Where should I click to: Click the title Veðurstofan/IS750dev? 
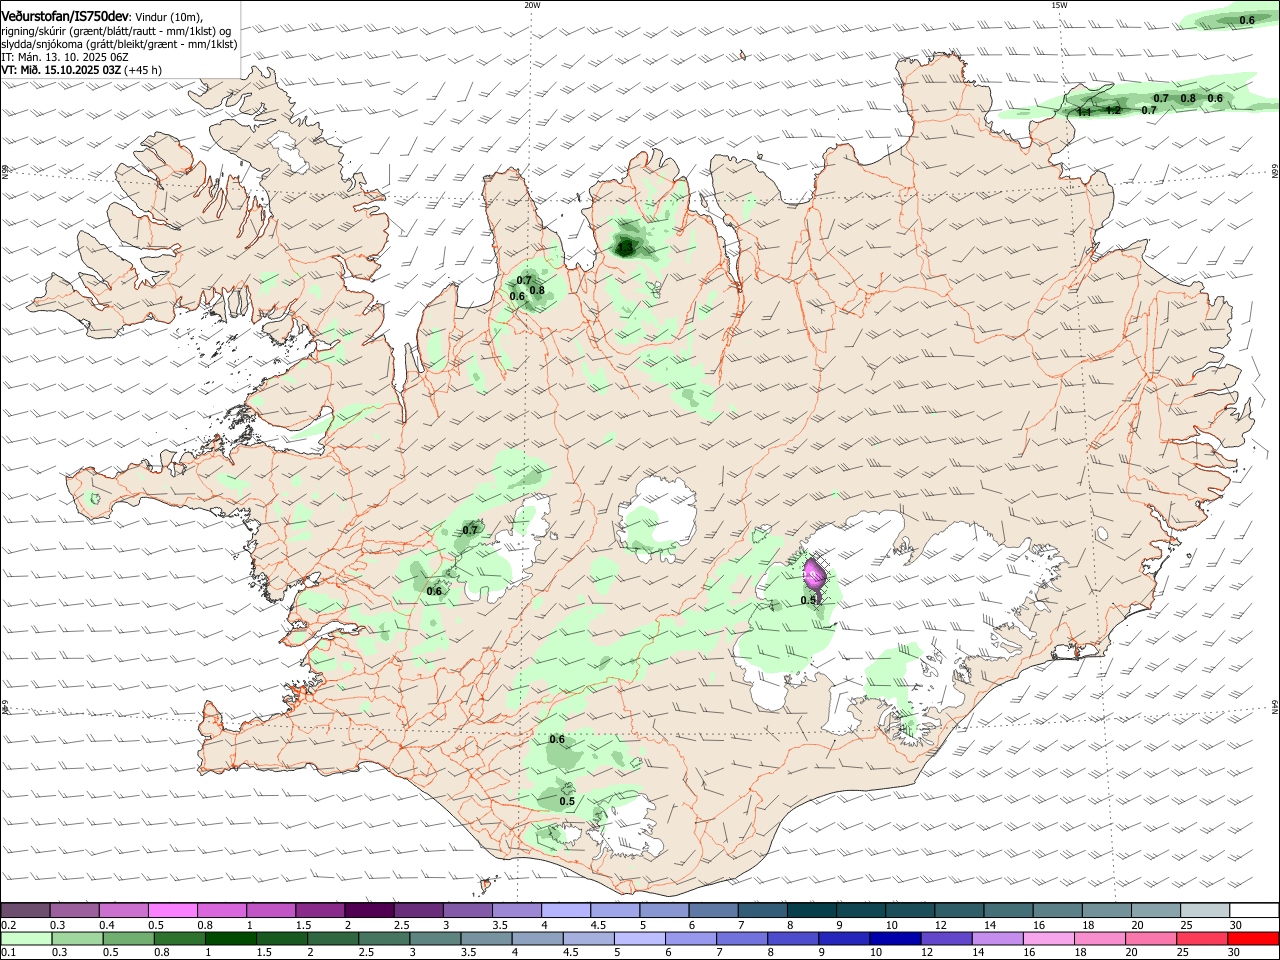pyautogui.click(x=65, y=16)
